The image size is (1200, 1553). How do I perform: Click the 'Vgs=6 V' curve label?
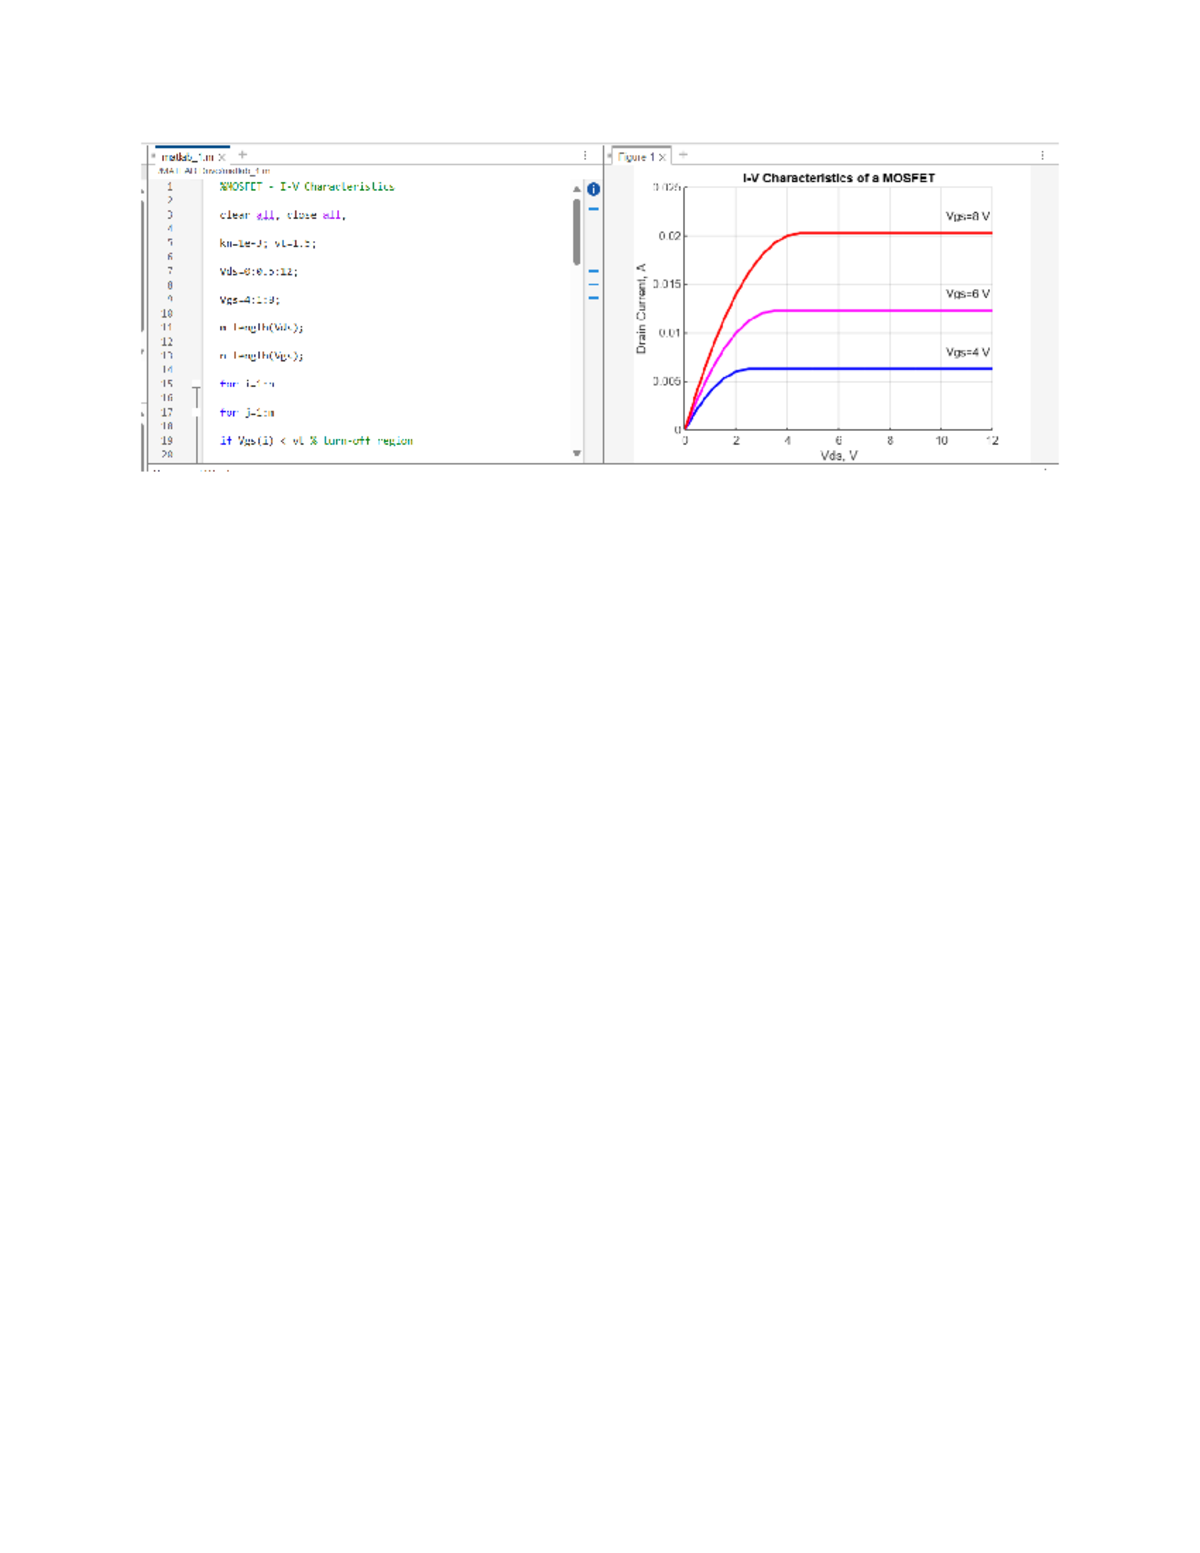(968, 294)
